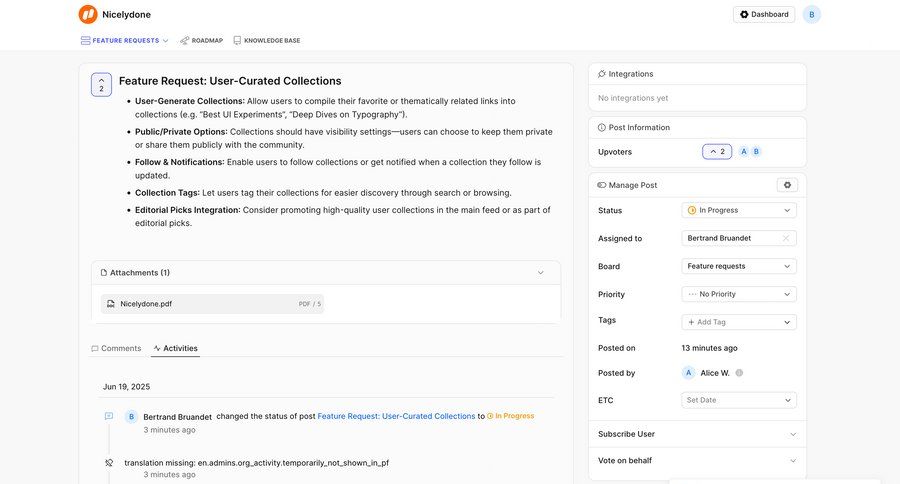This screenshot has width=900, height=484.
Task: Click the Assigned to field Bertrand Bruandet
Action: point(739,238)
